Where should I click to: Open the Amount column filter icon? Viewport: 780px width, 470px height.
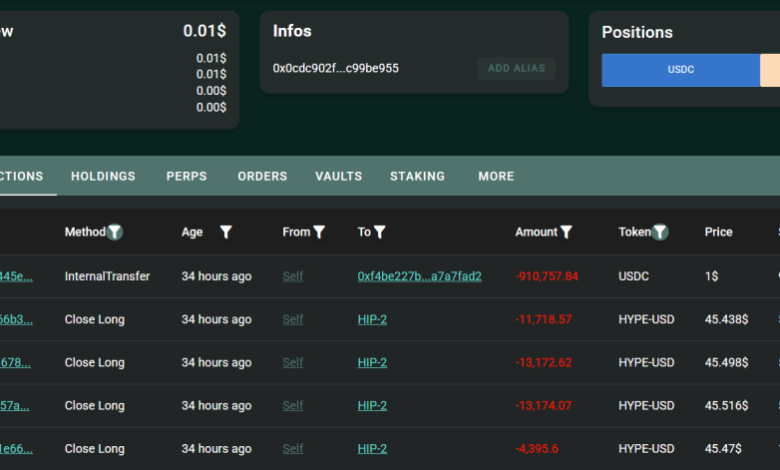click(566, 232)
